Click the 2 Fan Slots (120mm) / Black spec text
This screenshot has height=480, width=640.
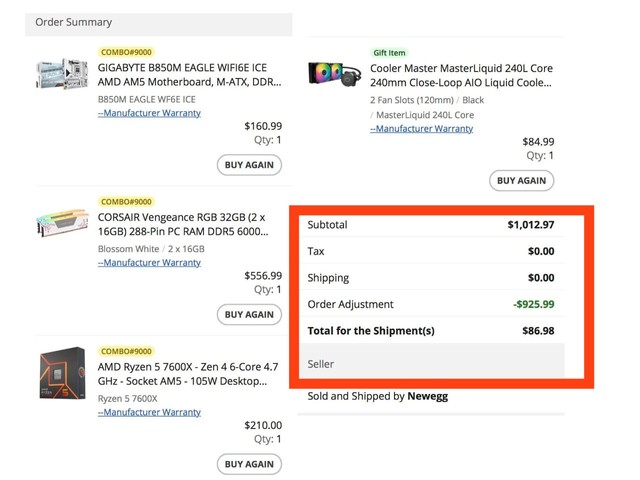[427, 100]
